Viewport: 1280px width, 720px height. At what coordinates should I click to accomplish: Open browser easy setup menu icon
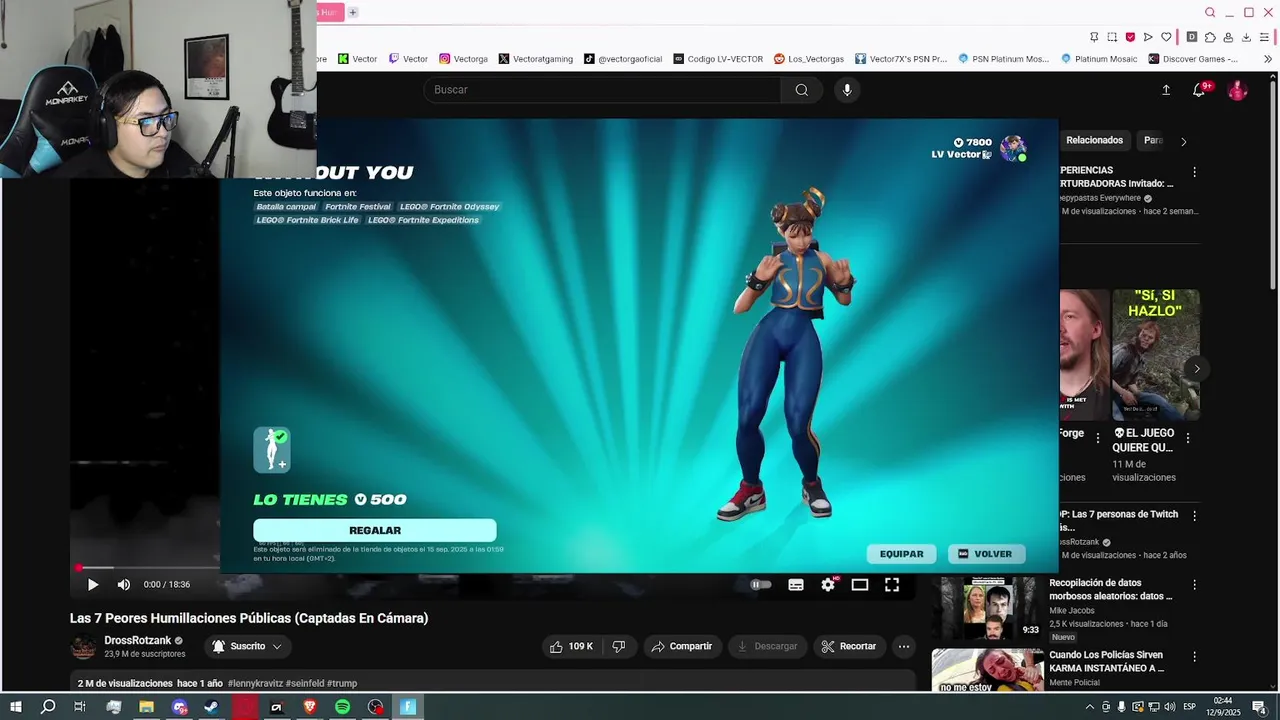1265,37
